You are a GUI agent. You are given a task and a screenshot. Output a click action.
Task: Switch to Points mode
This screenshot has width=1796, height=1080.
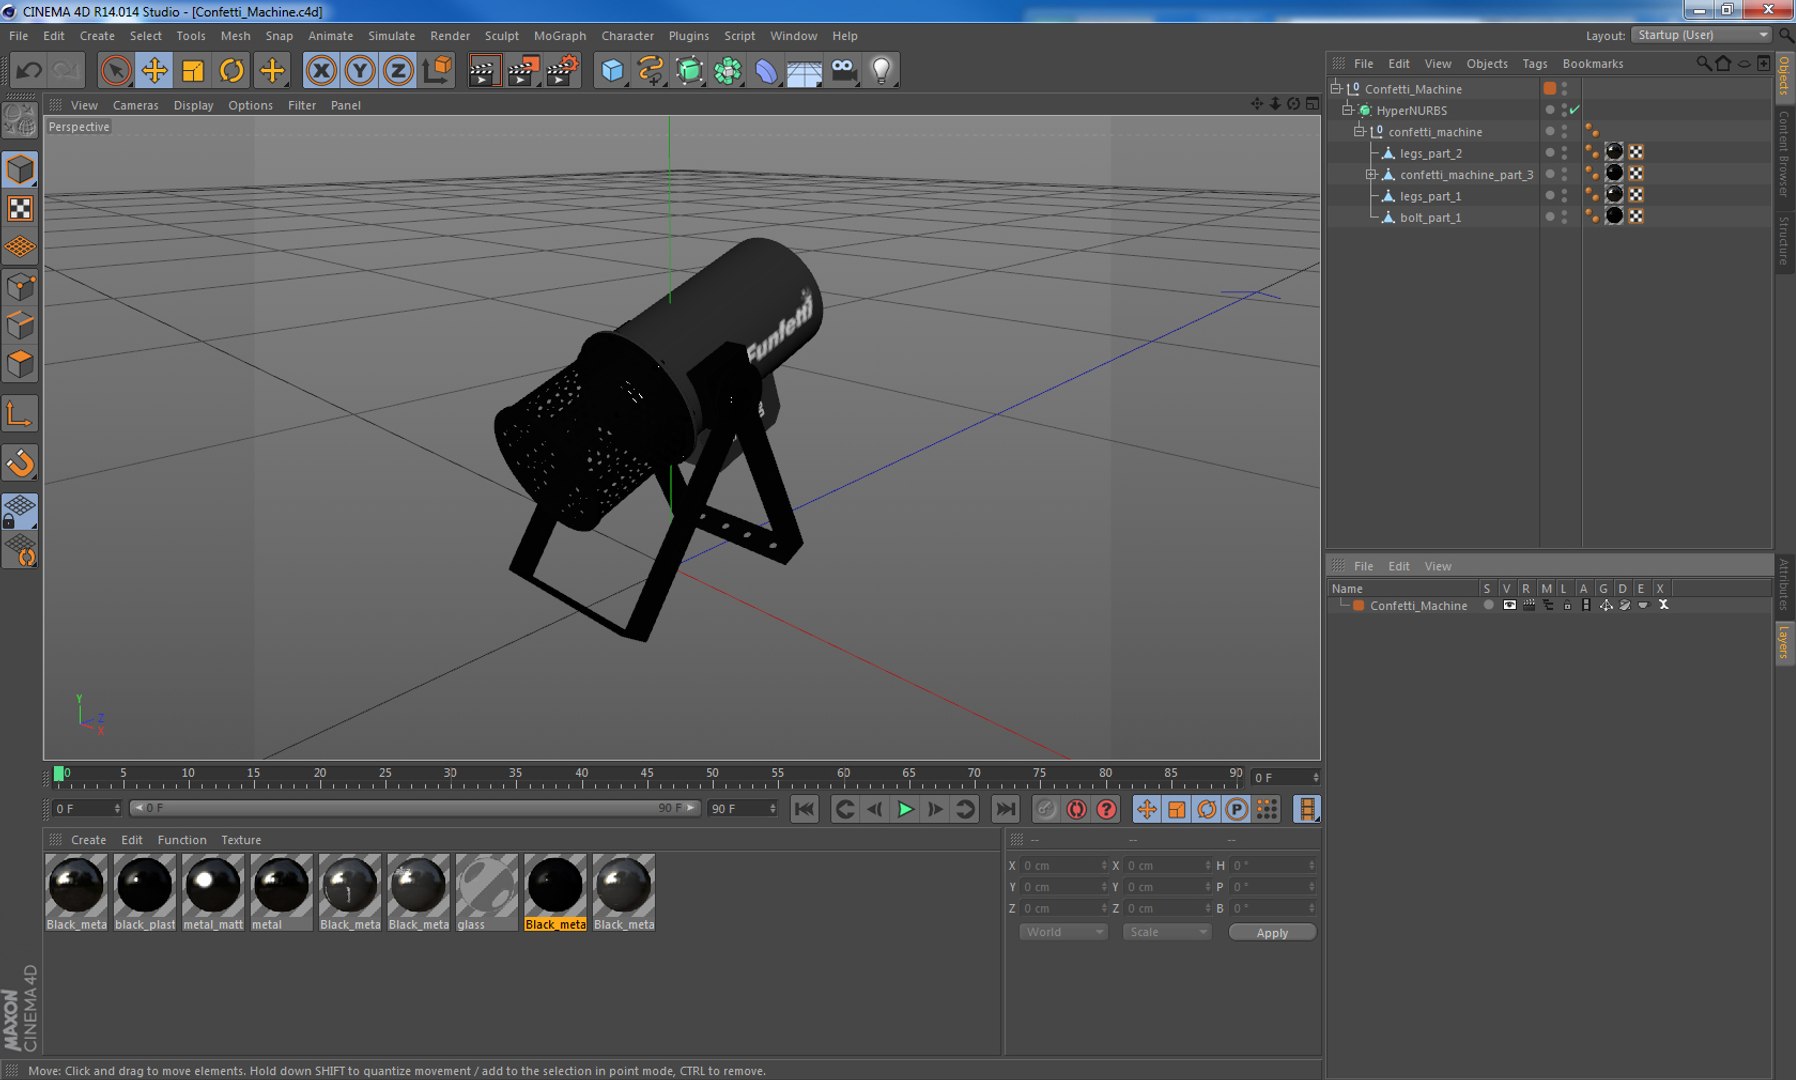(x=20, y=288)
